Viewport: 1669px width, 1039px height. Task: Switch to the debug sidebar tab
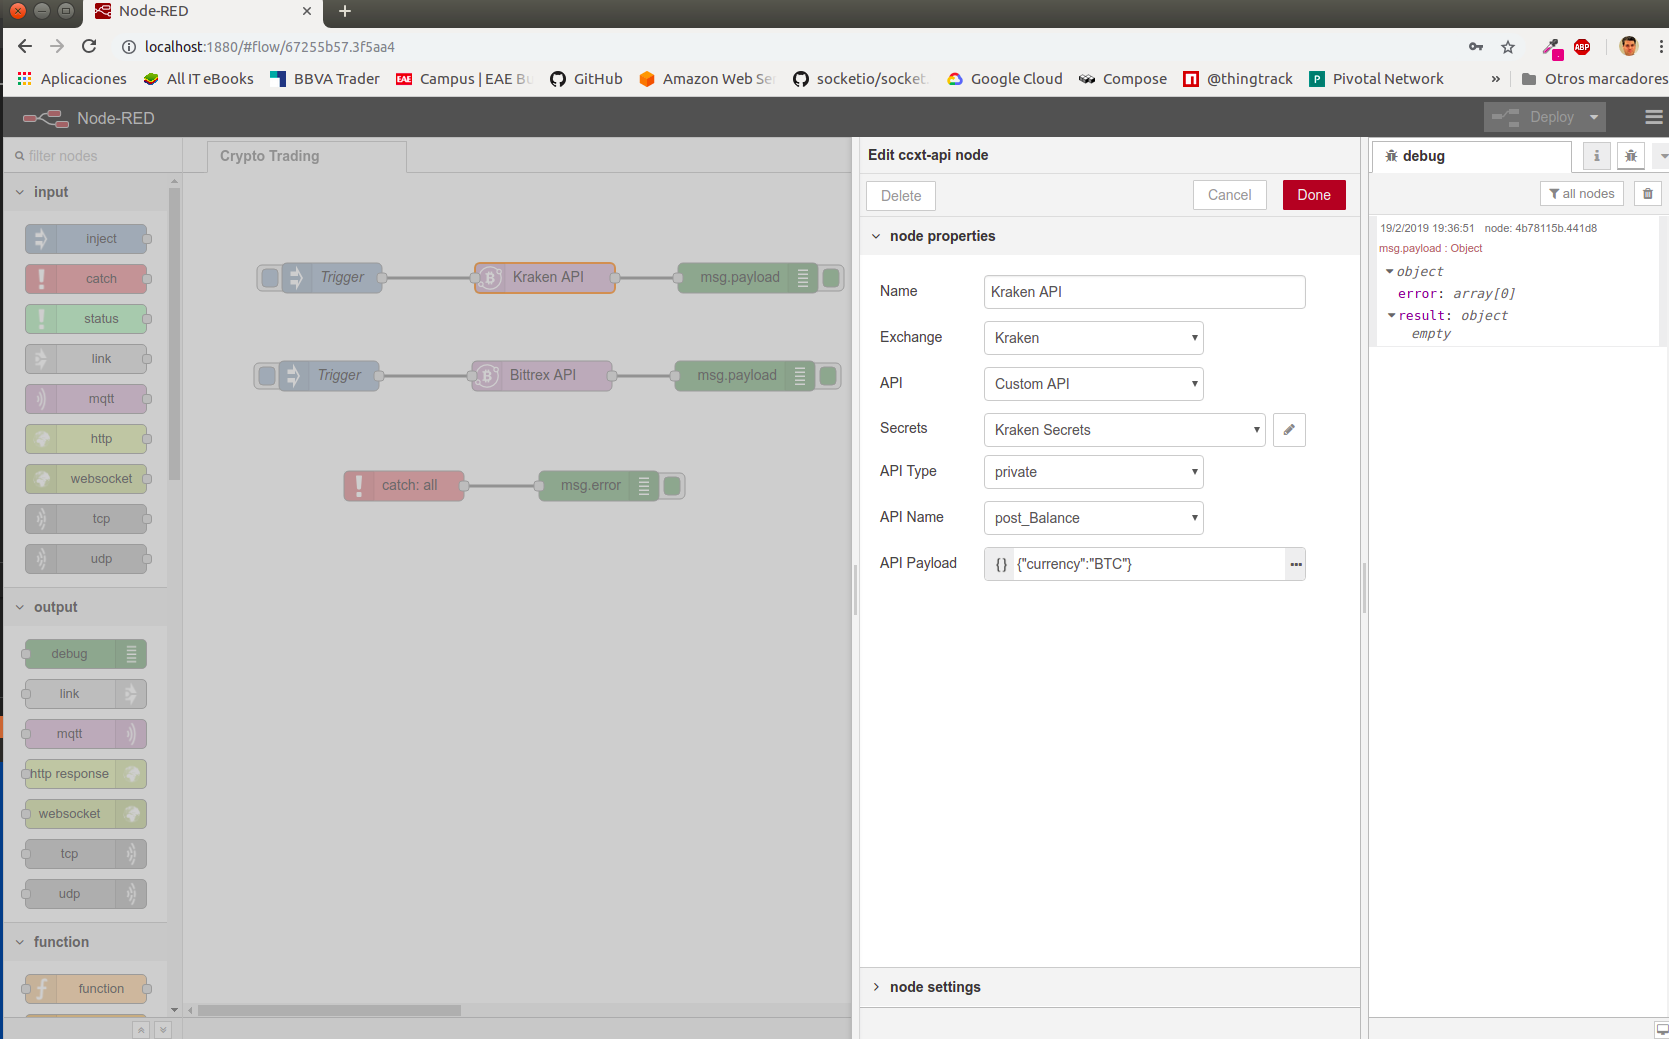click(x=1470, y=156)
